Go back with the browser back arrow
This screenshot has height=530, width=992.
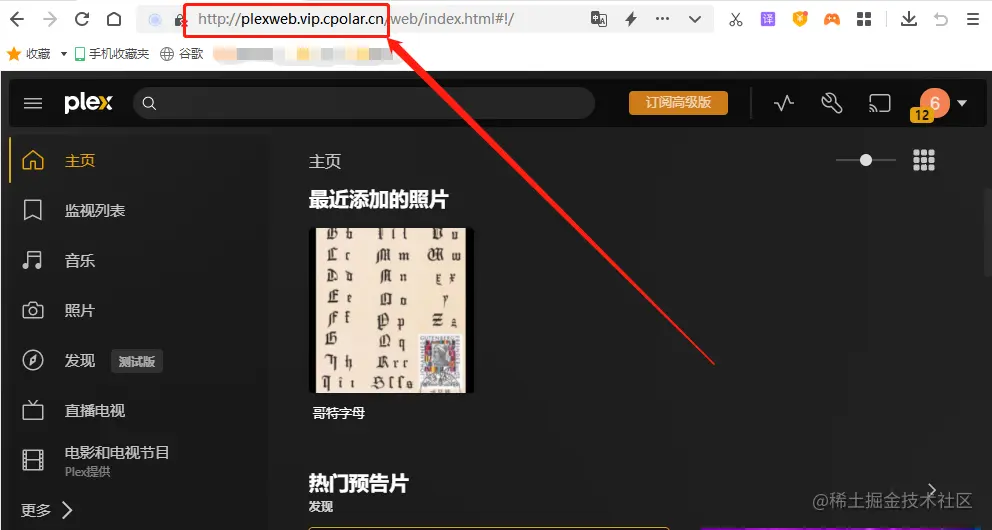tap(17, 19)
